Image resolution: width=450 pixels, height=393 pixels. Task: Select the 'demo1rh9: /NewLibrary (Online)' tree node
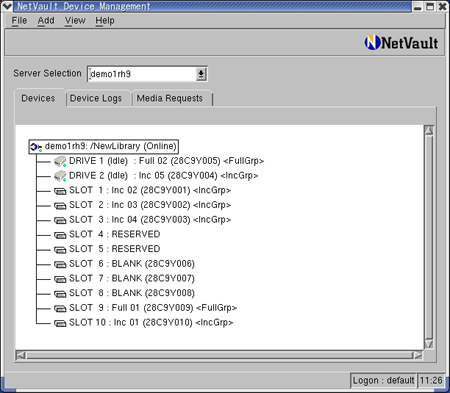104,147
